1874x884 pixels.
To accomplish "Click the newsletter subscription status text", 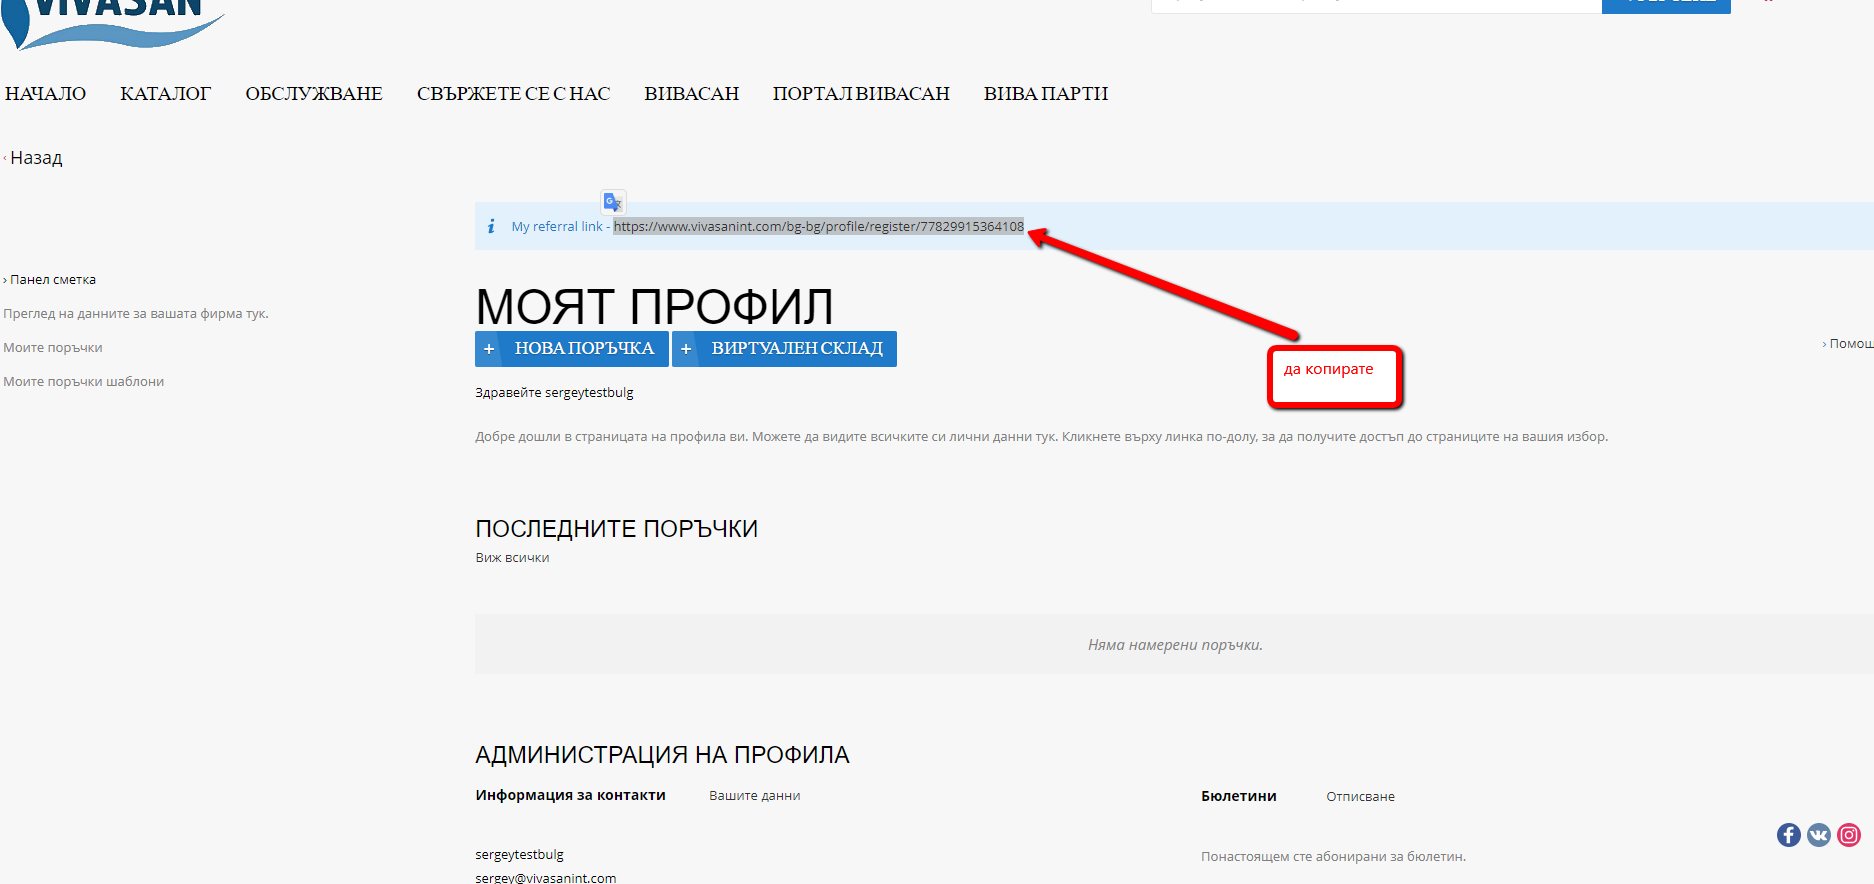I will (x=1334, y=857).
